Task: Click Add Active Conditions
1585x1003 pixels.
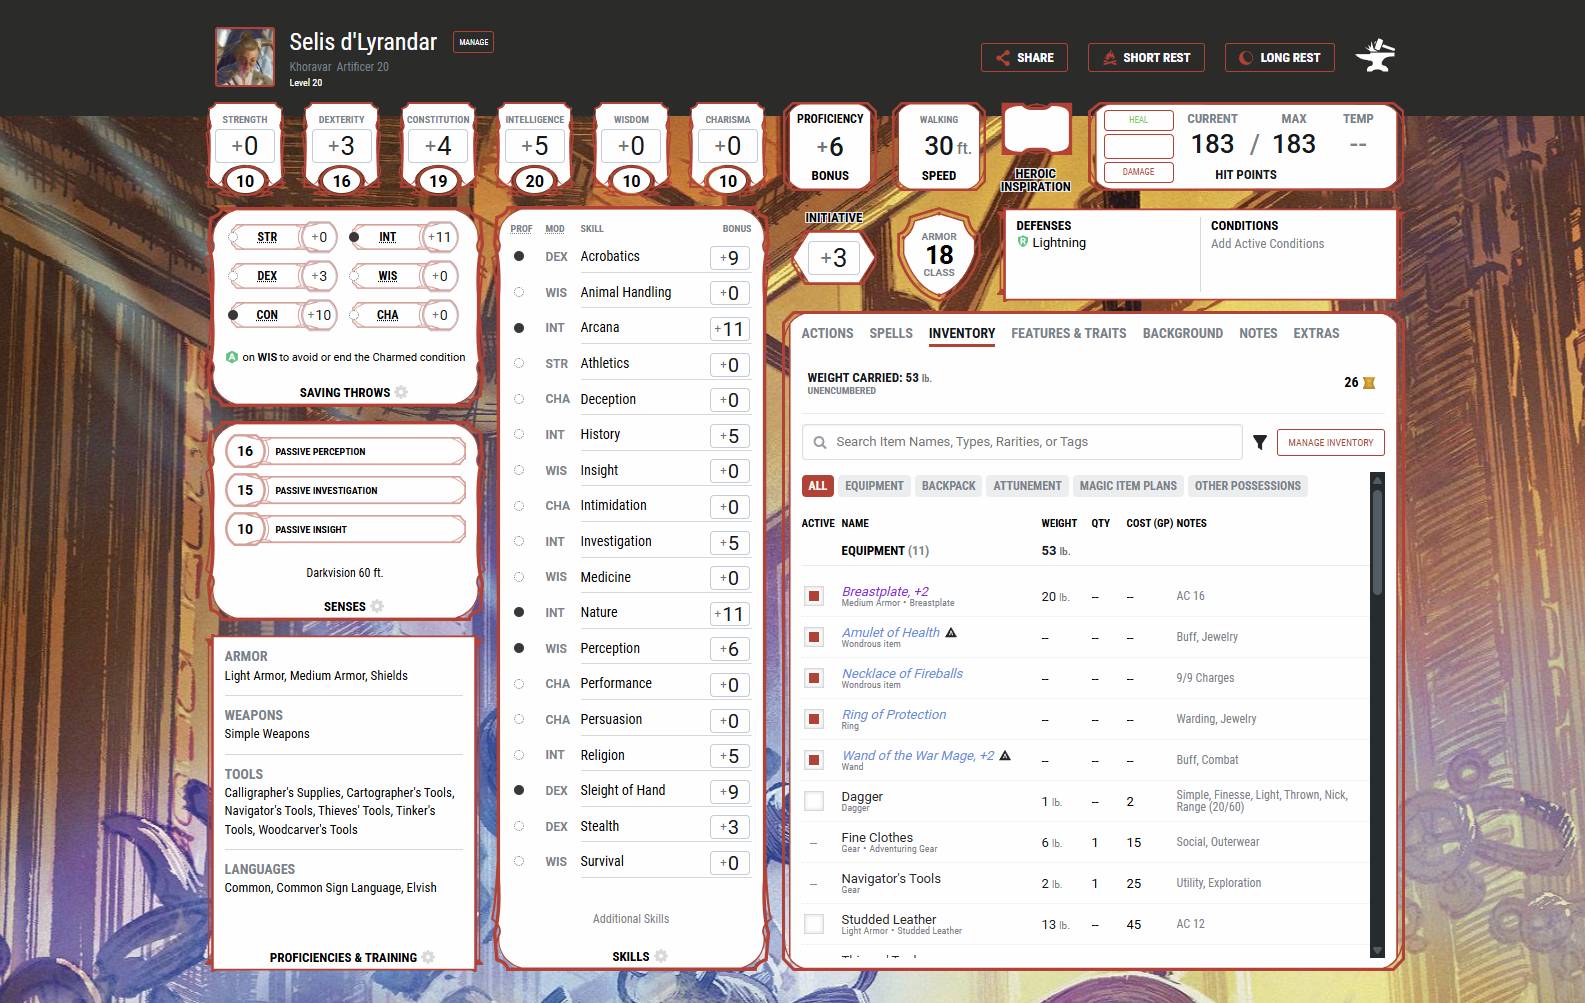Action: tap(1267, 244)
